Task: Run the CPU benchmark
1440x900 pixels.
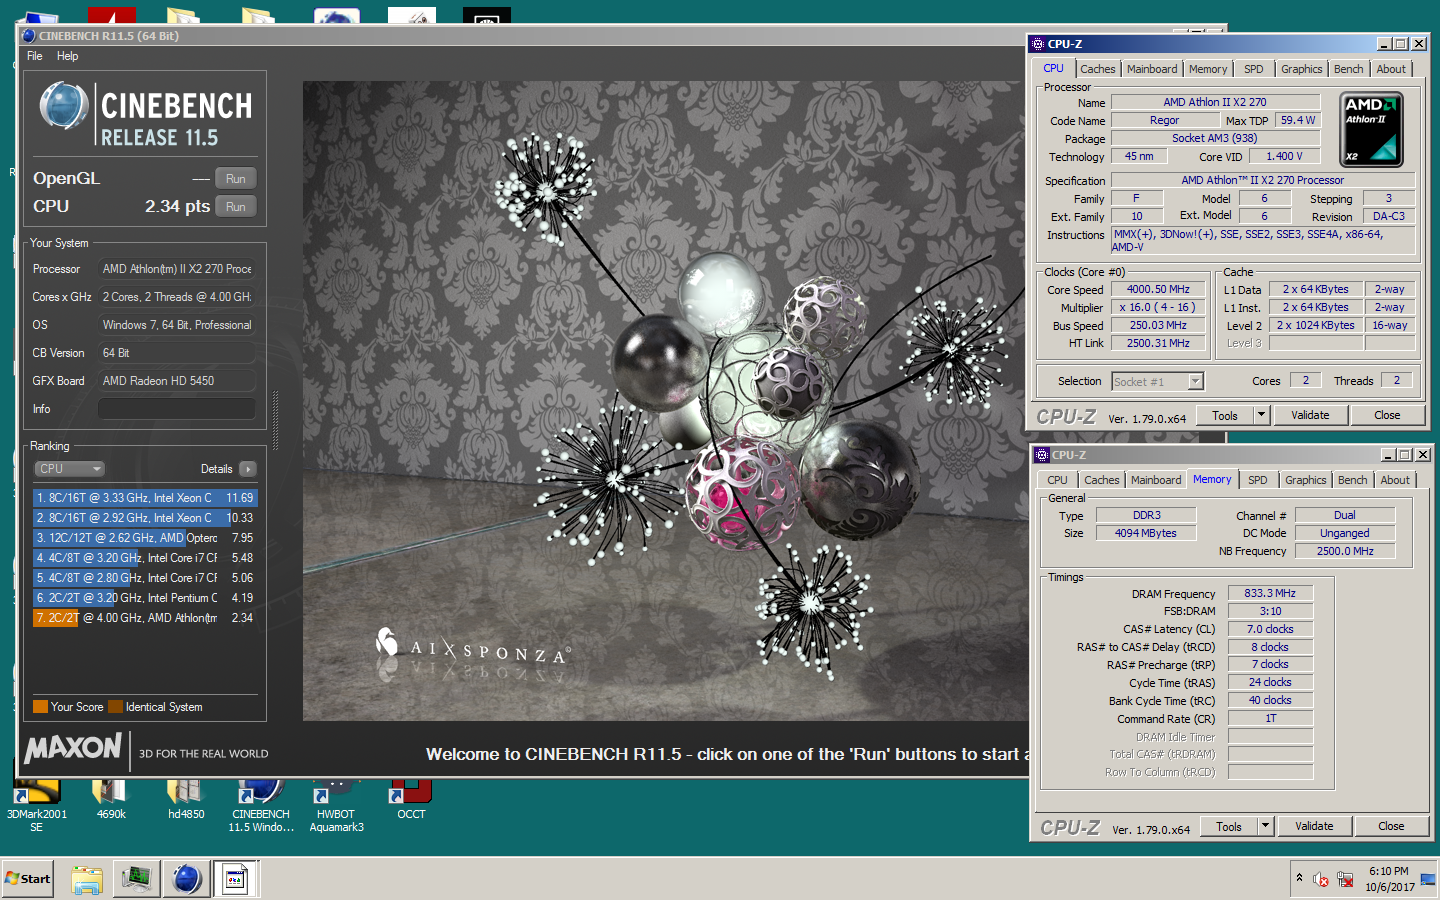Action: (236, 207)
